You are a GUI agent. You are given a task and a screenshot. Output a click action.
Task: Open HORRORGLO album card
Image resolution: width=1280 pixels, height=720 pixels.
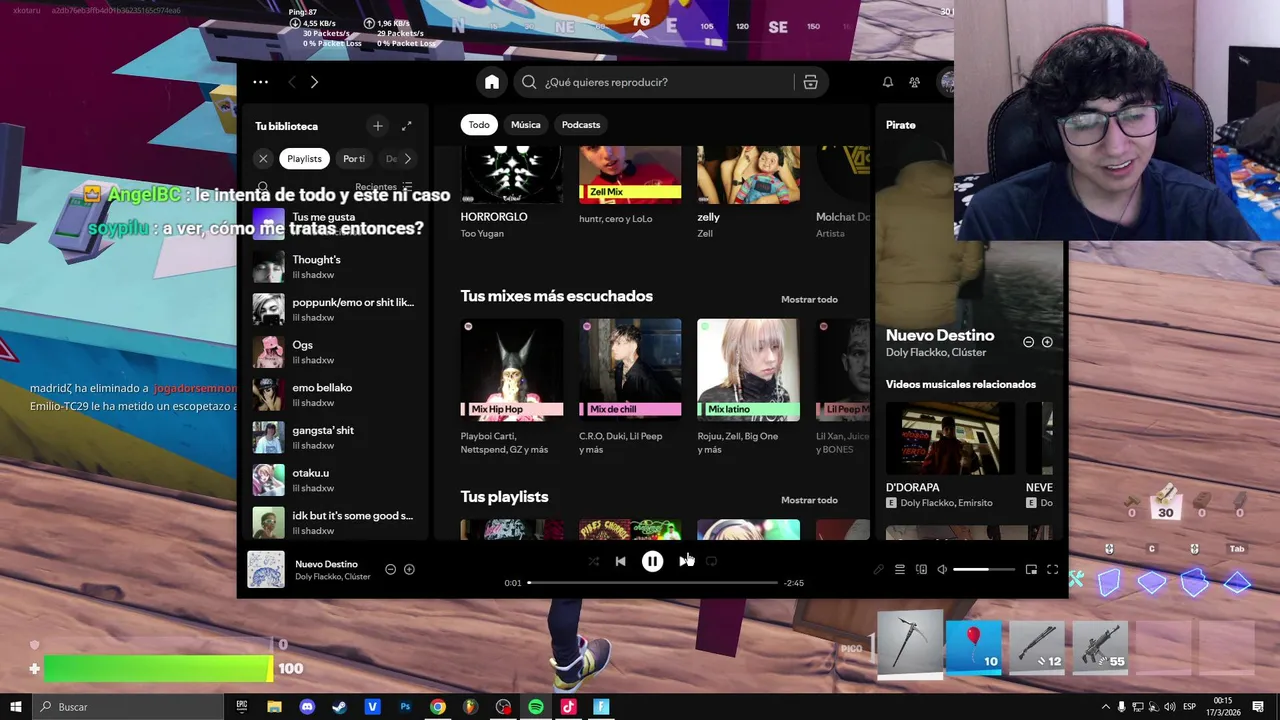[x=512, y=193]
